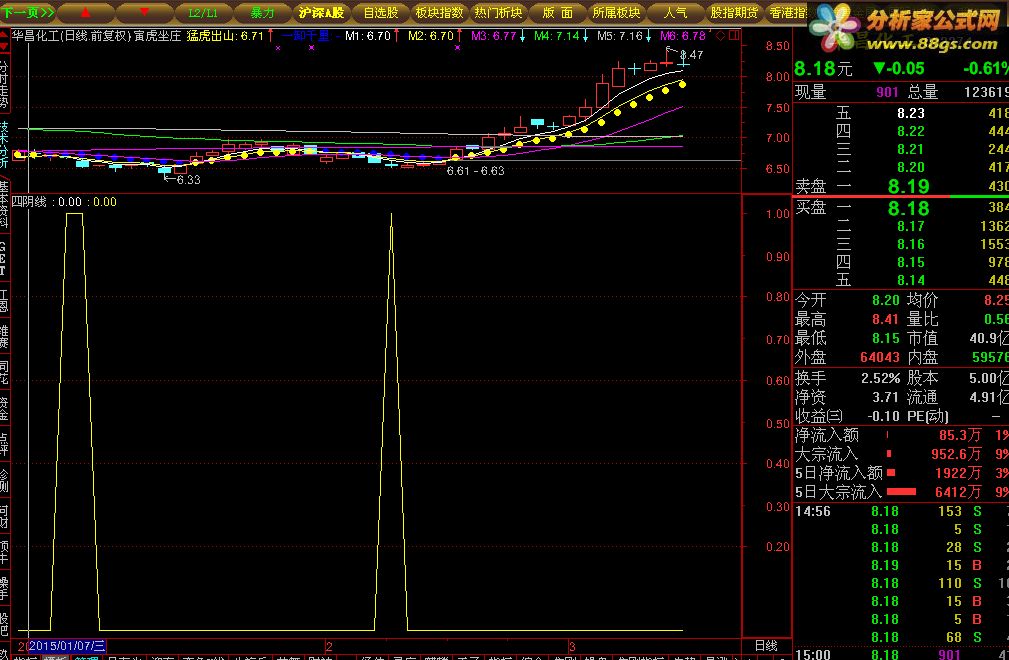Click the 净流入额 85.3万 row
The height and width of the screenshot is (660, 1009).
(901, 435)
